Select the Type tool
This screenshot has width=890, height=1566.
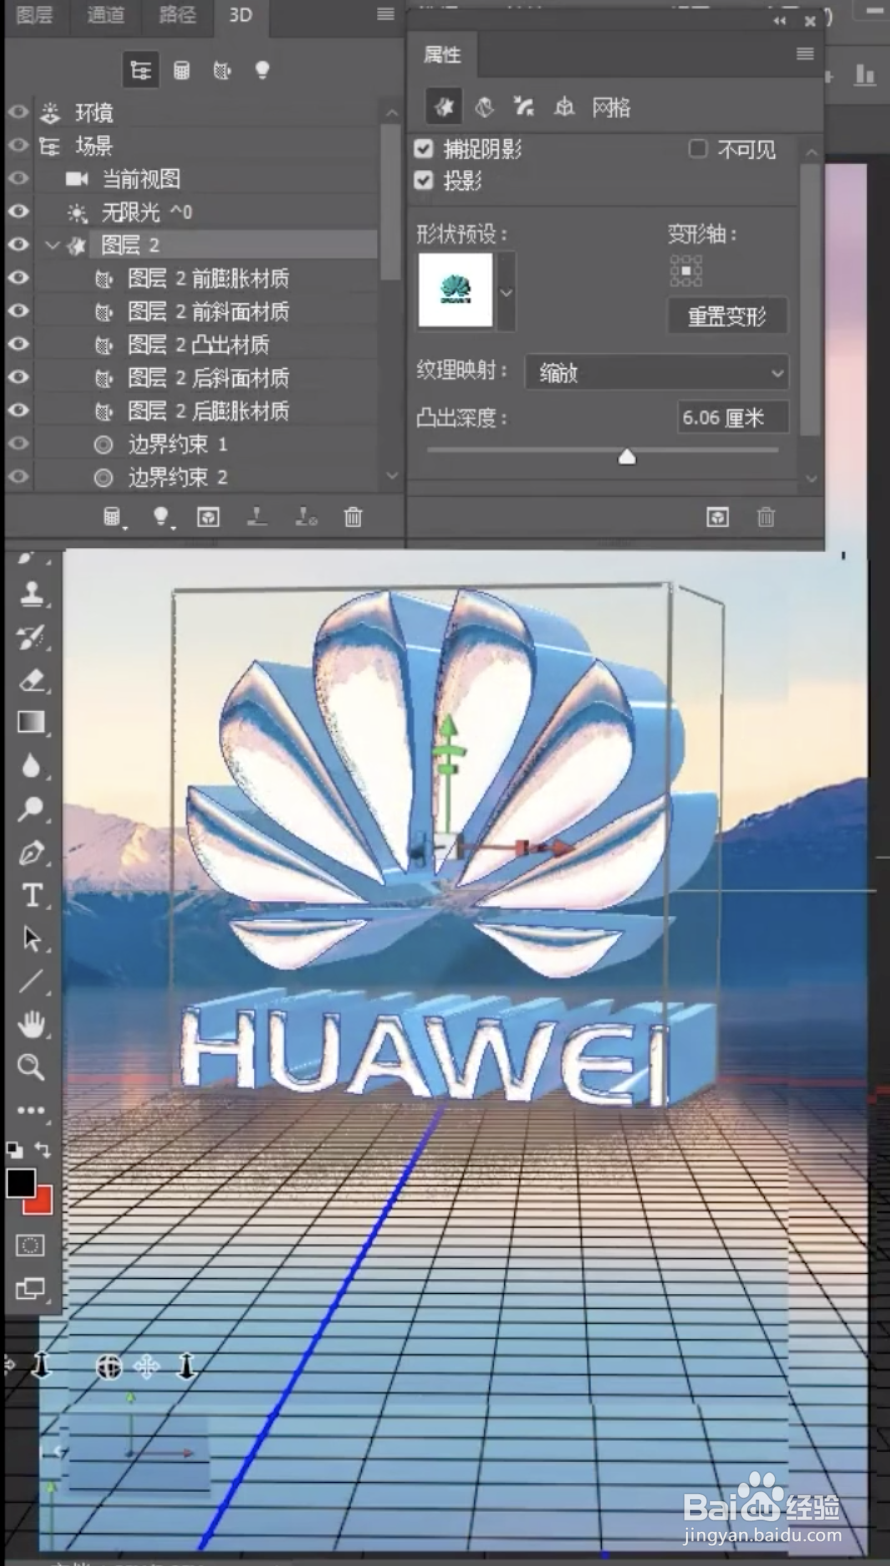tap(32, 896)
